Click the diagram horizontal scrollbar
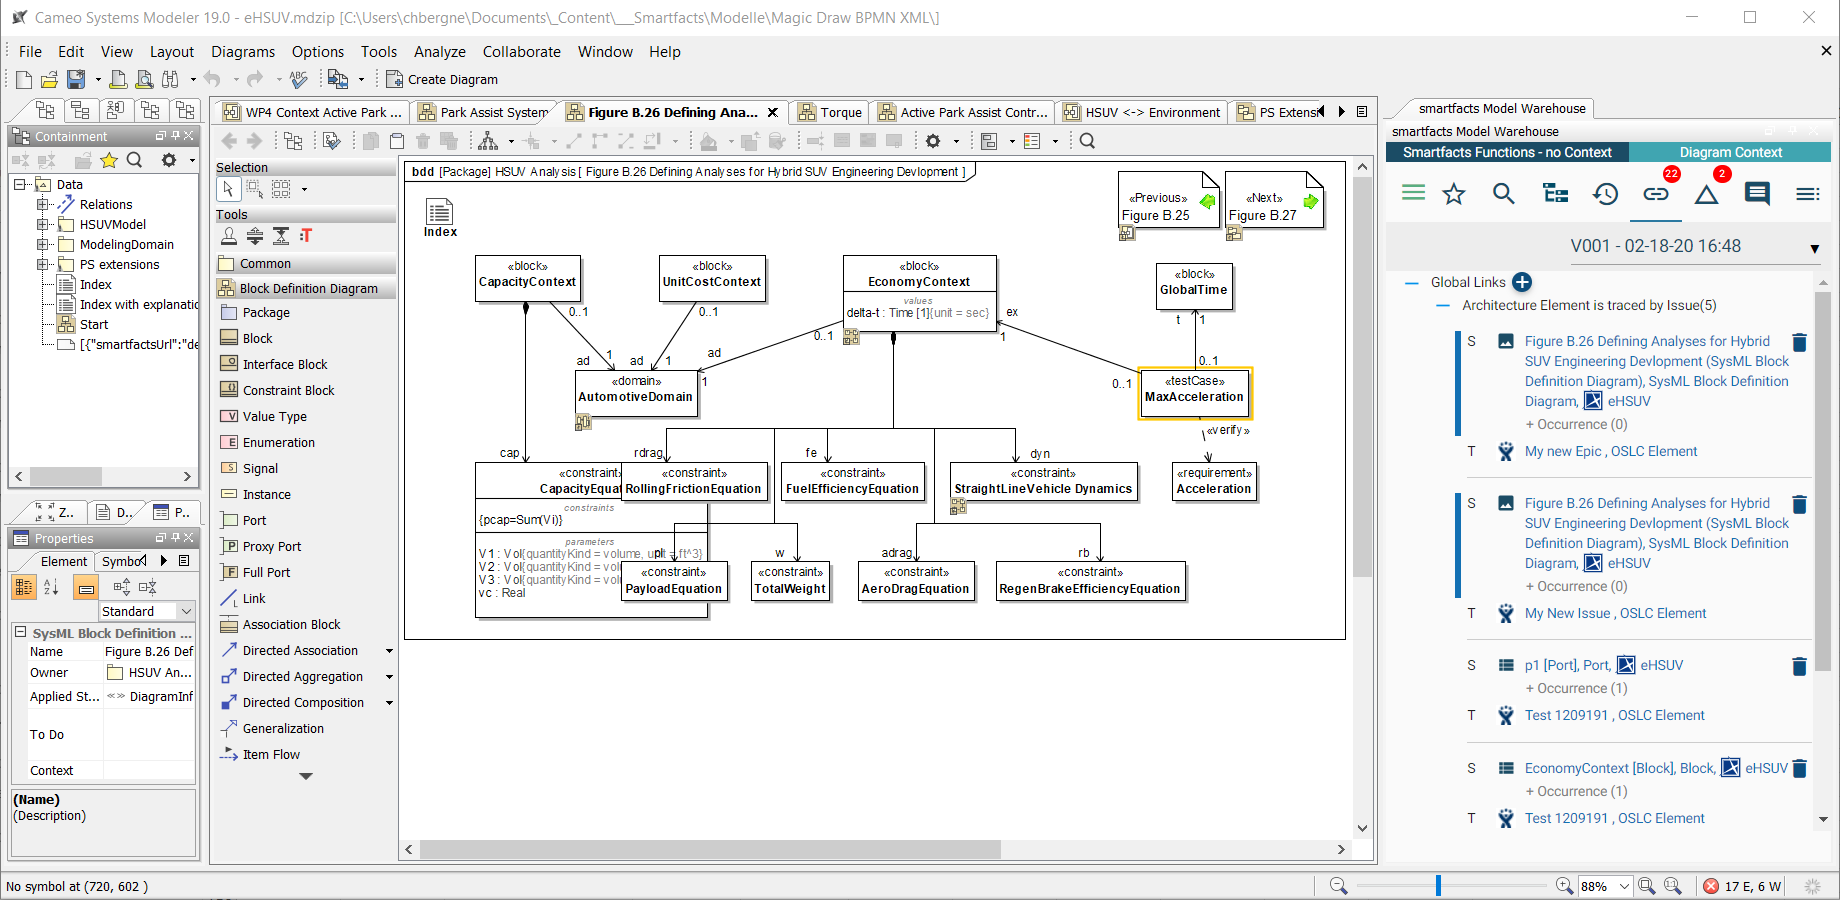1840x900 pixels. [x=710, y=849]
